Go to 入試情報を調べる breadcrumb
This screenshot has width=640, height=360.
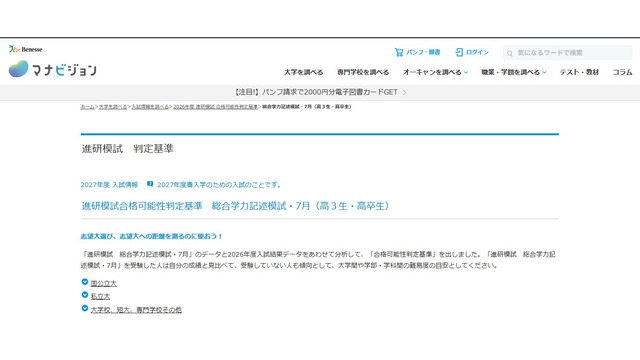point(150,107)
